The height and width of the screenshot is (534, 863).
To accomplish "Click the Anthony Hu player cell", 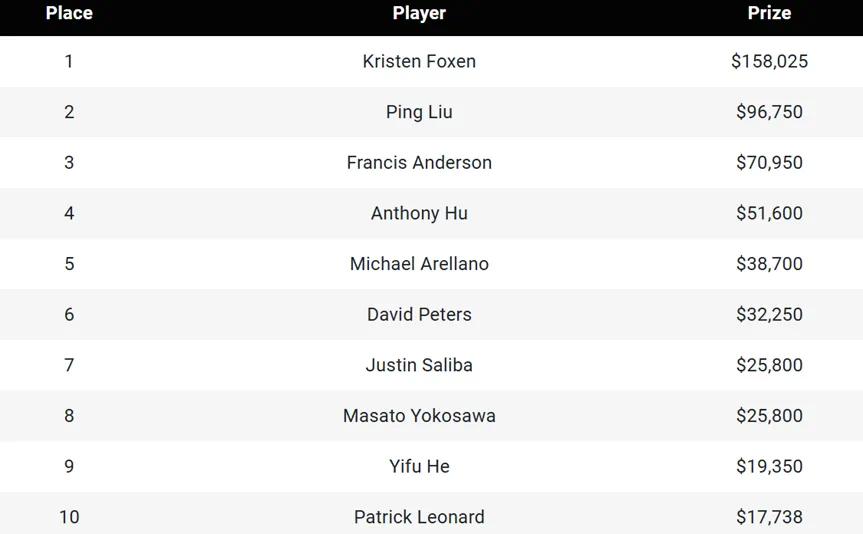I will click(x=419, y=213).
